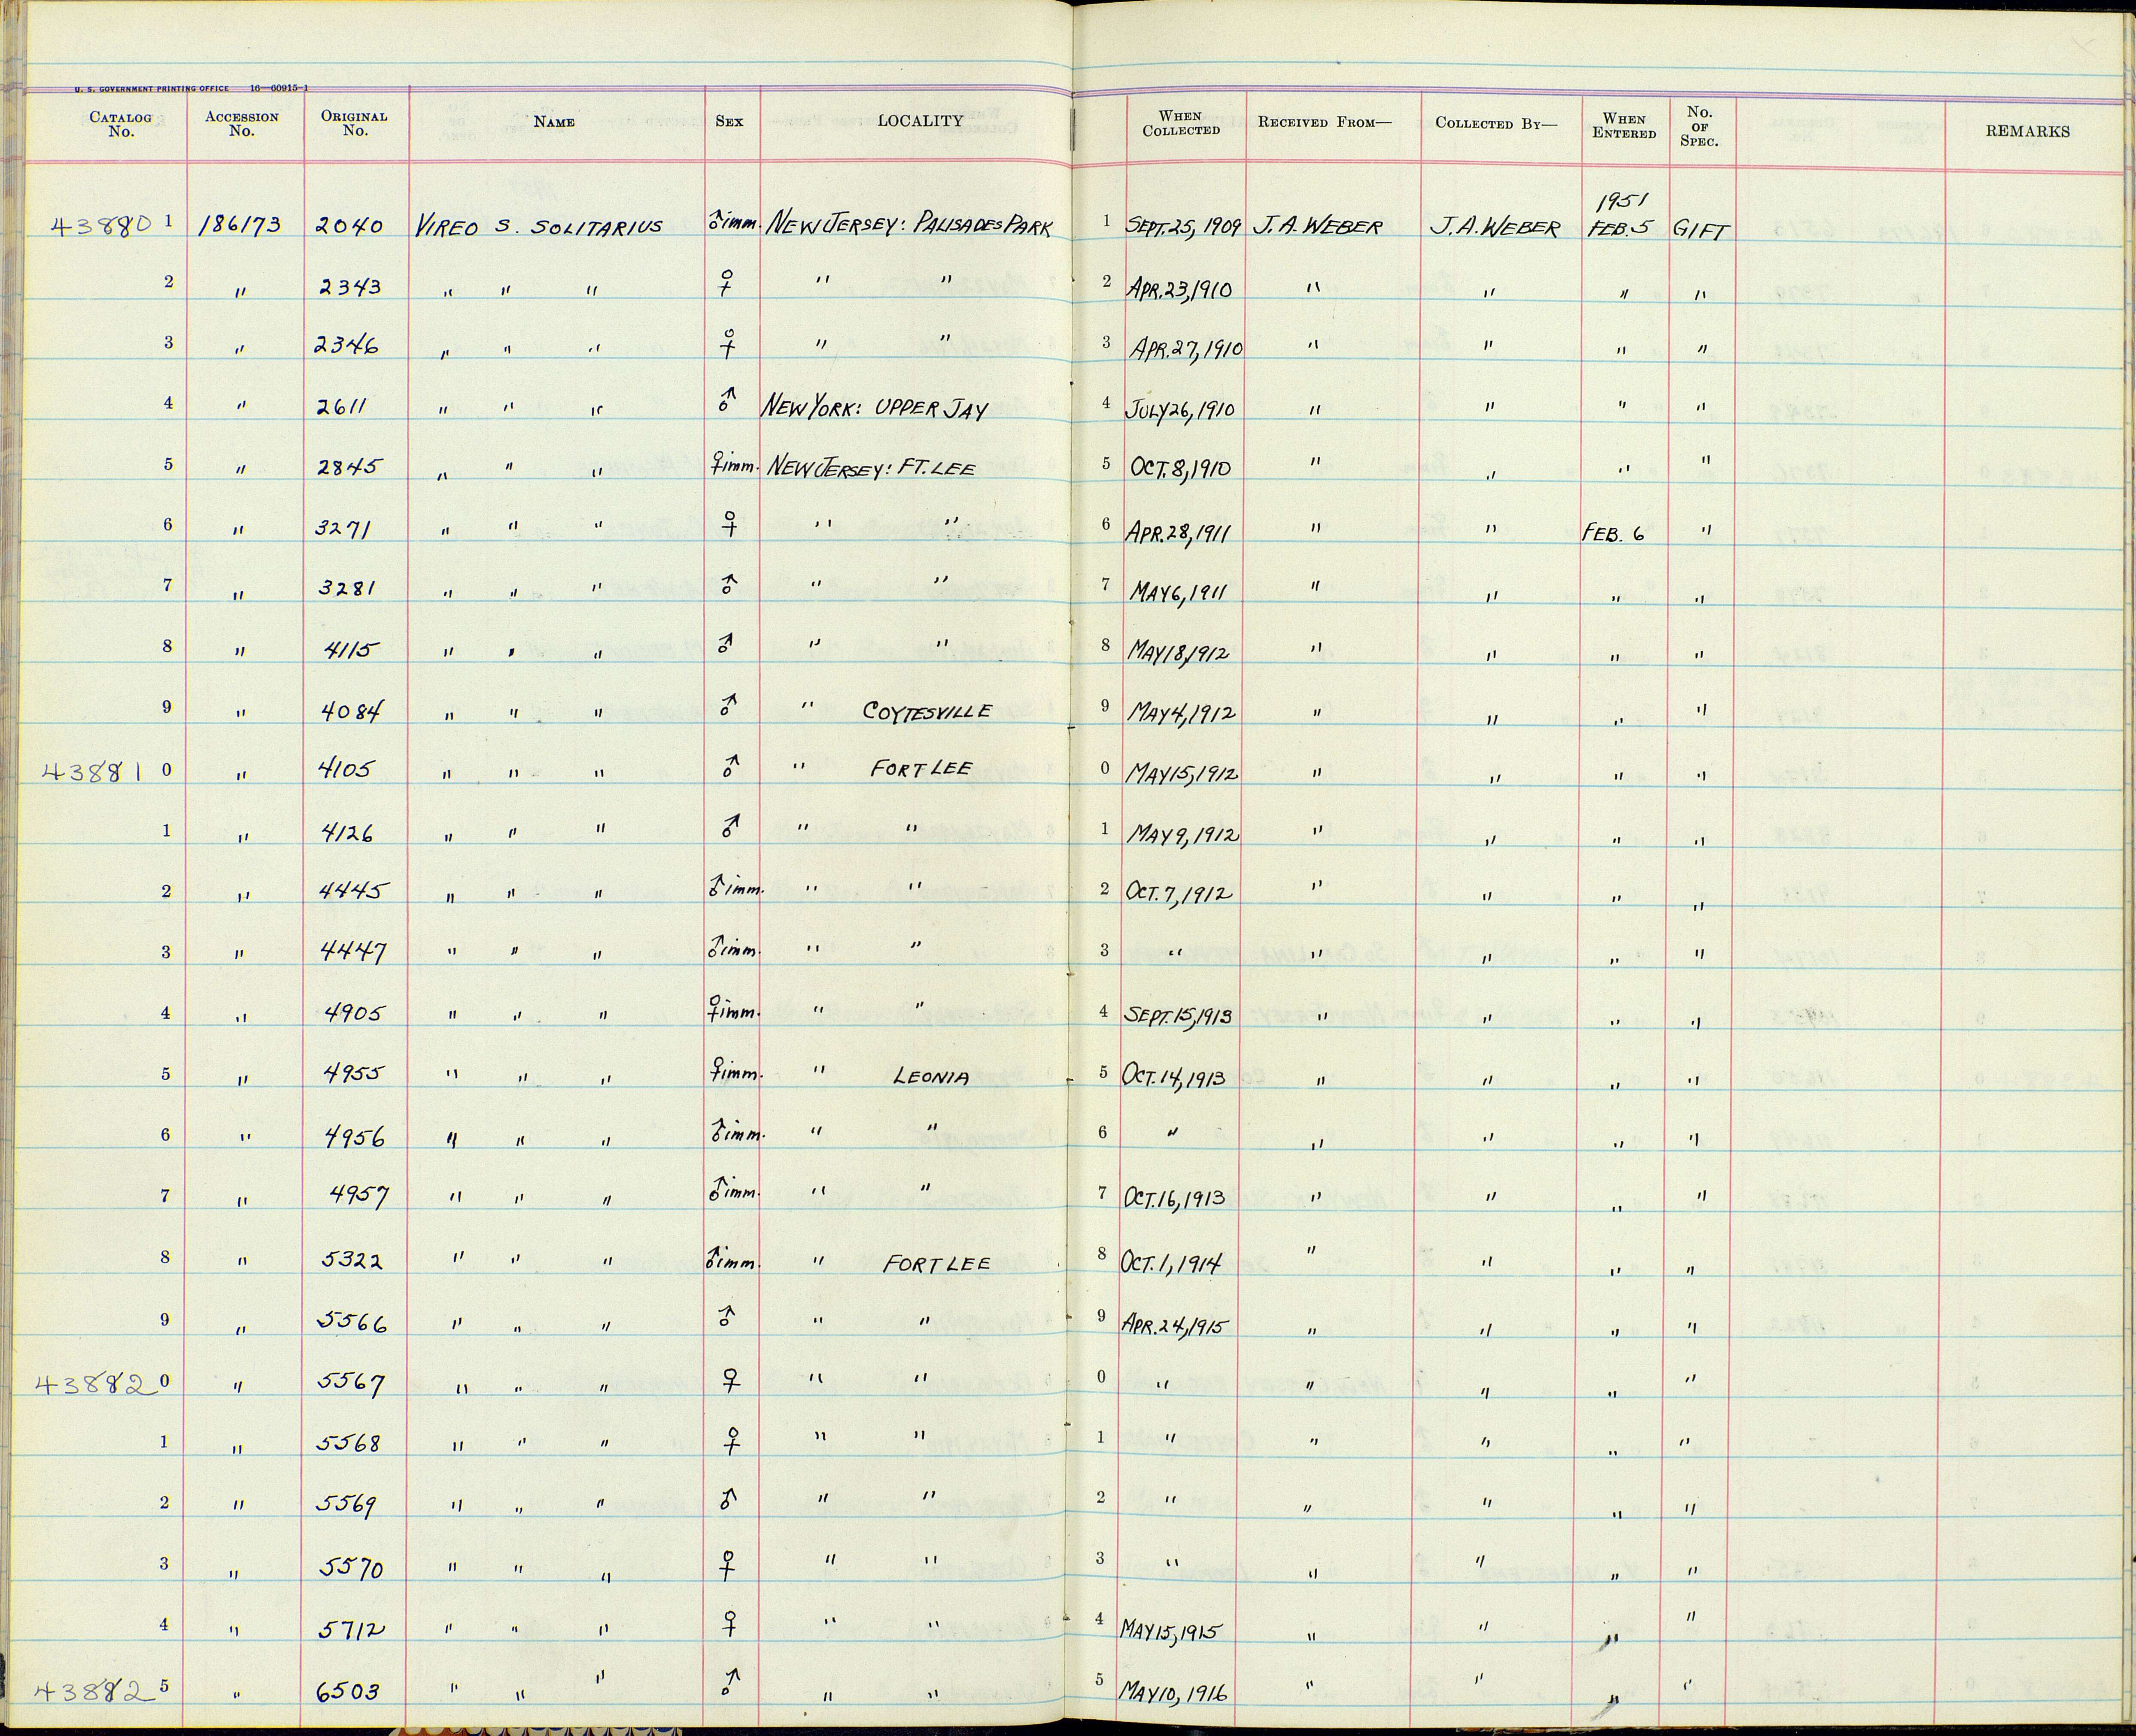This screenshot has height=1736, width=2136.
Task: Click the 'Original No.' column header
Action: [x=354, y=123]
